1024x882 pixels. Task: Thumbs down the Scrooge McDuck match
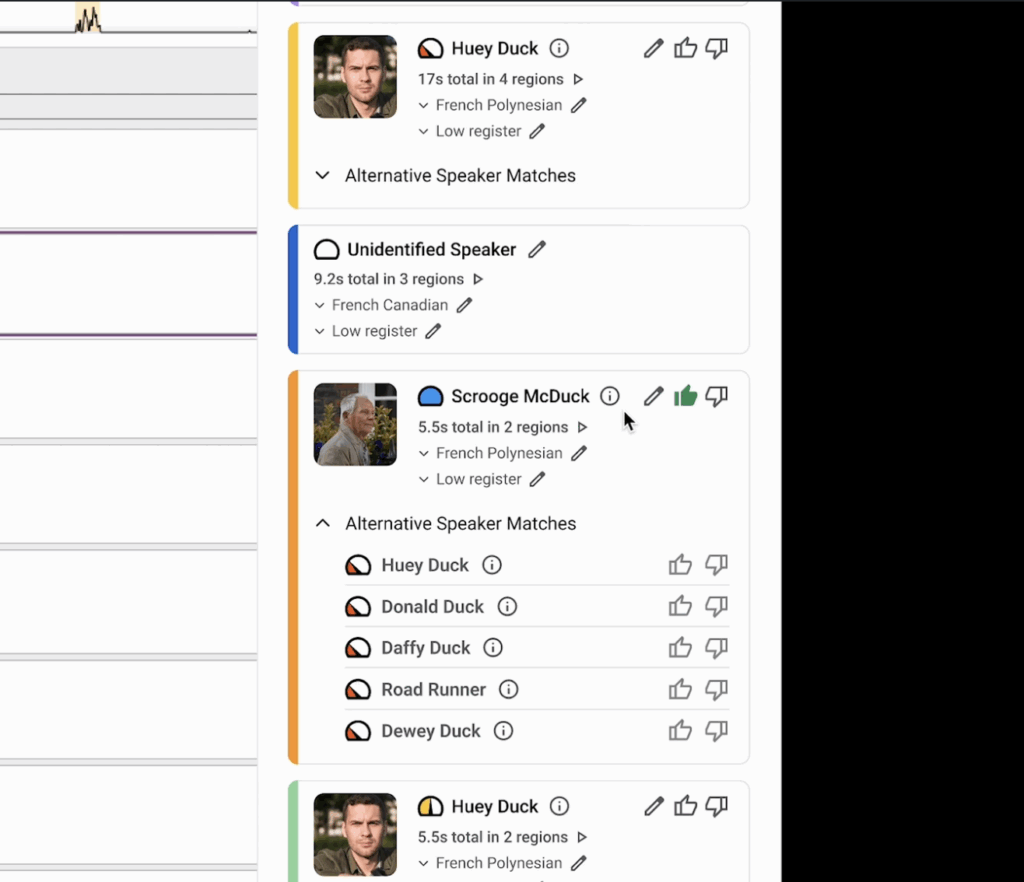(716, 397)
